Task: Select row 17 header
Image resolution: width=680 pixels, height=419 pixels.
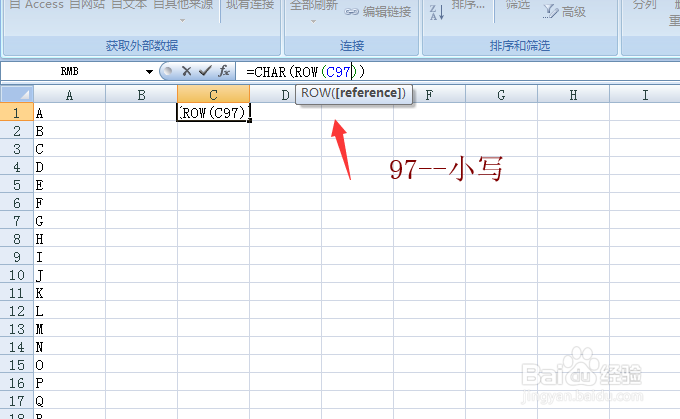Action: click(16, 401)
